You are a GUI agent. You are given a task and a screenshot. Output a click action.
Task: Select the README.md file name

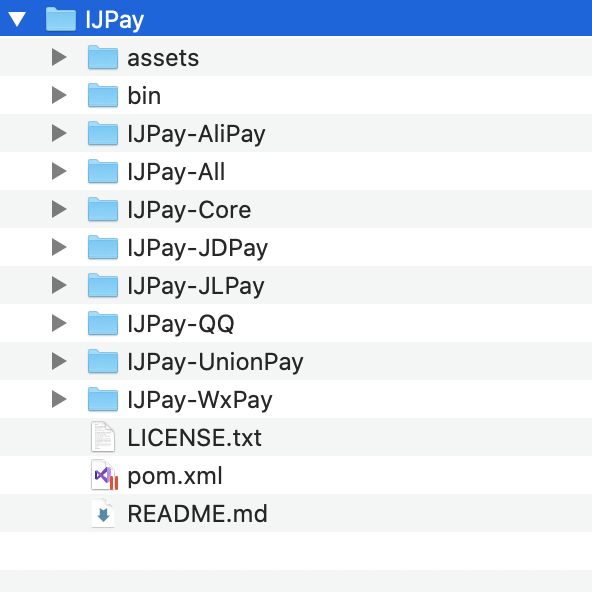click(197, 513)
